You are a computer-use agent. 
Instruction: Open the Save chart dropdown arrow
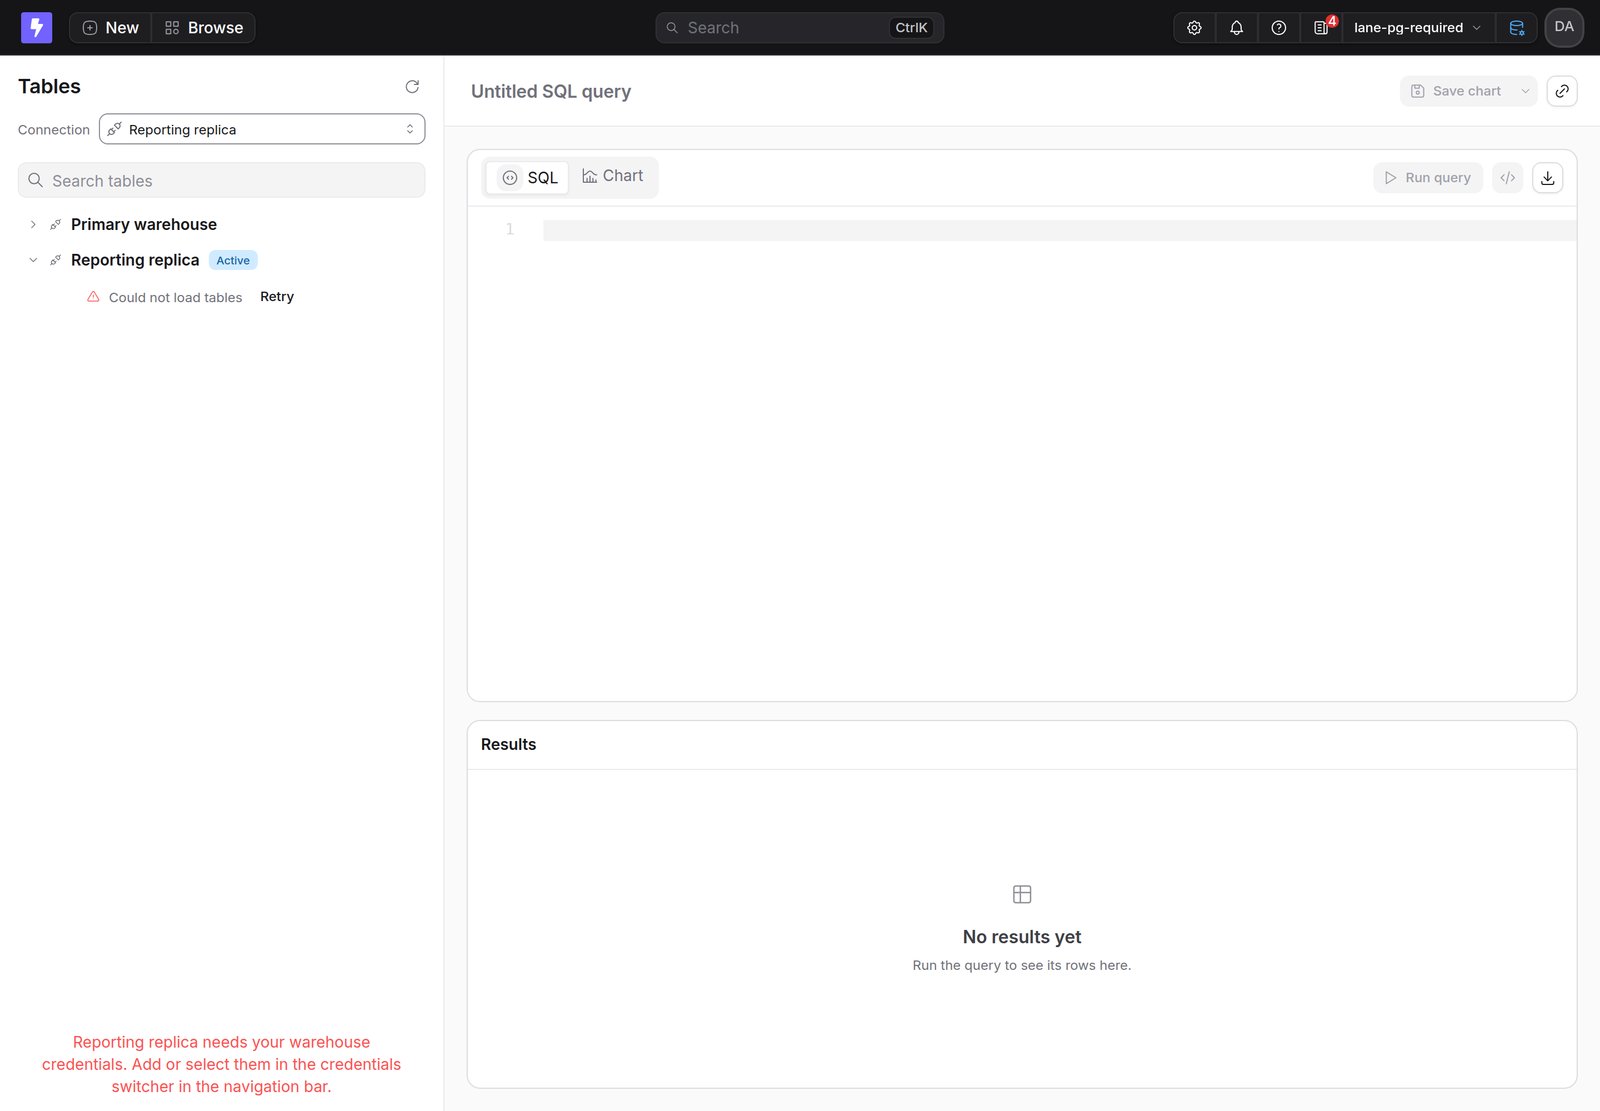tap(1525, 91)
